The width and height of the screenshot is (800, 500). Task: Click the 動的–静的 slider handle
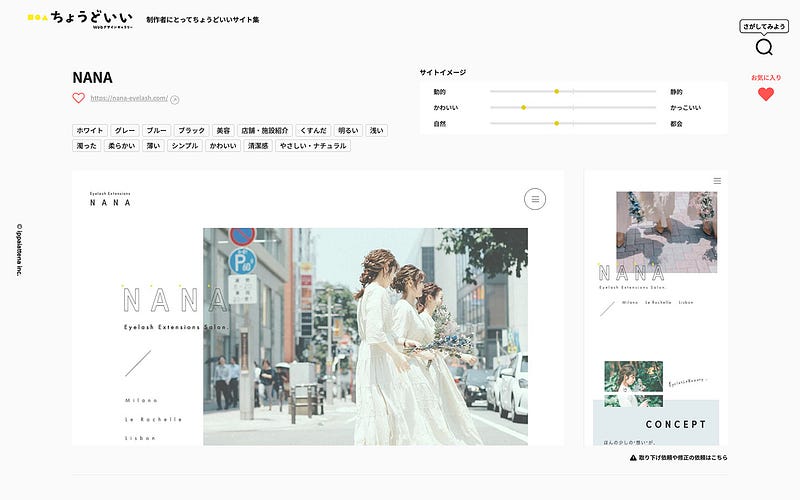pyautogui.click(x=557, y=91)
